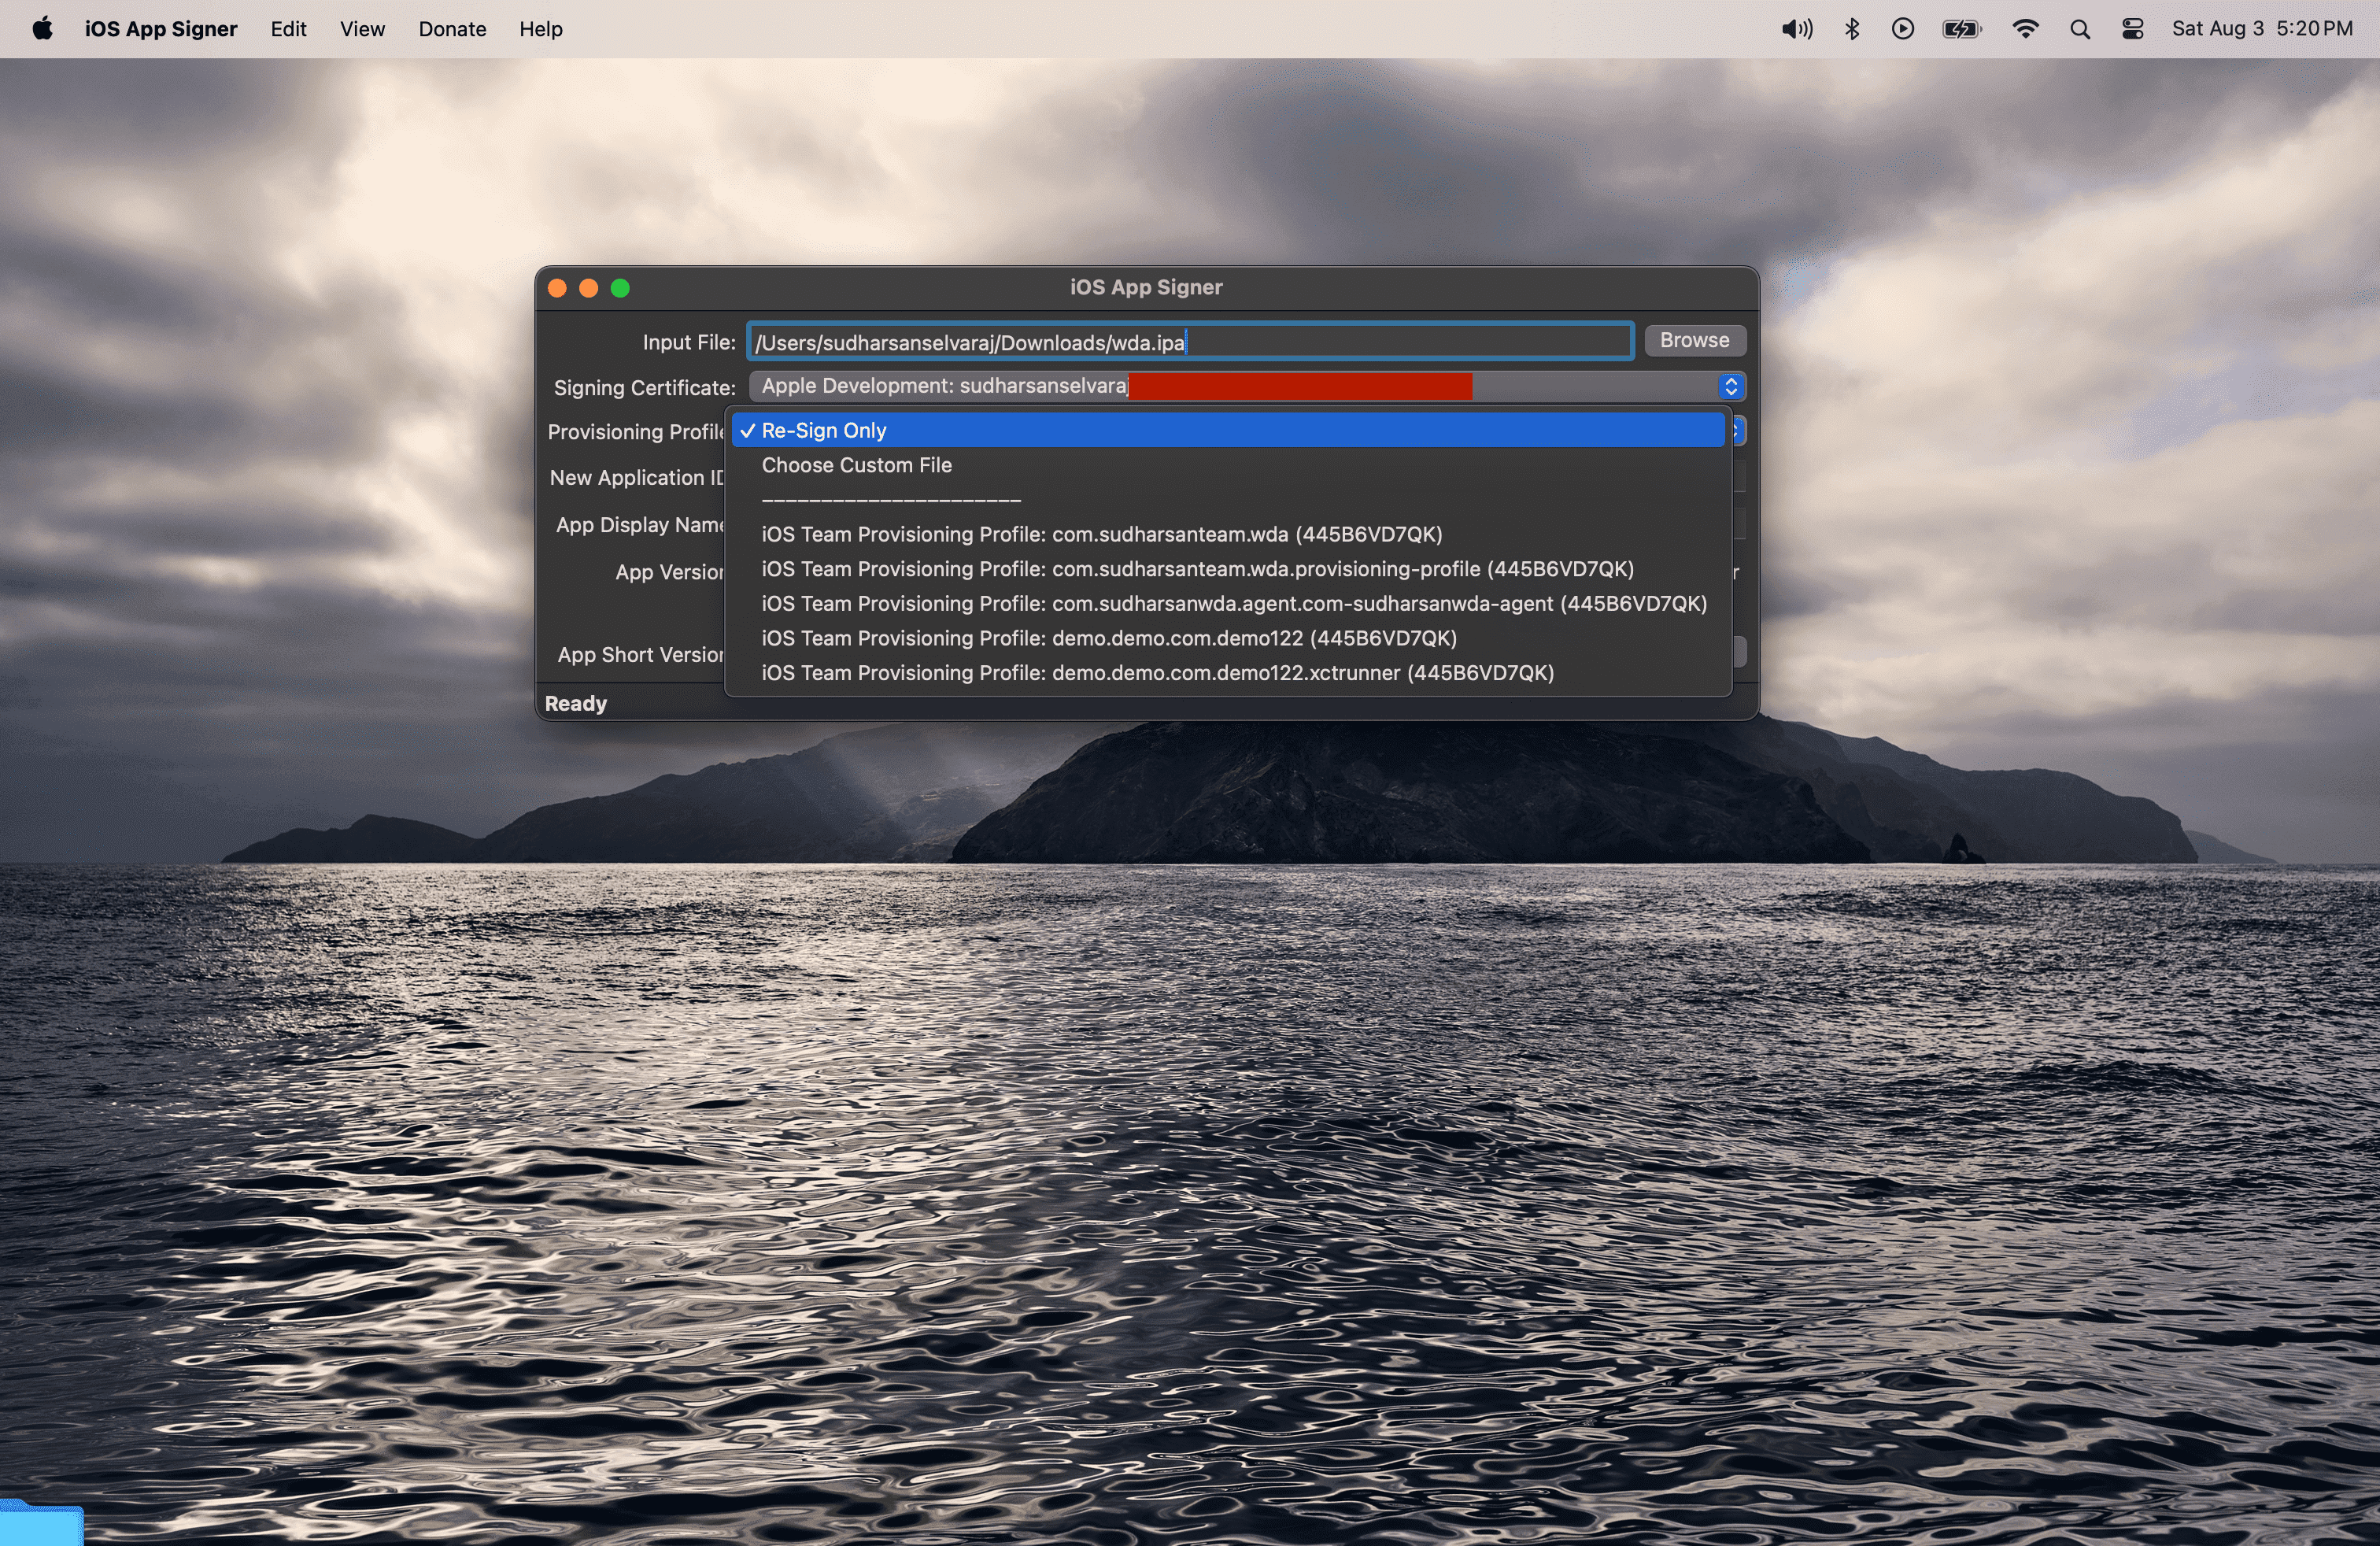Click the Wi-Fi menu bar icon
2380x1546 pixels.
(x=2025, y=28)
